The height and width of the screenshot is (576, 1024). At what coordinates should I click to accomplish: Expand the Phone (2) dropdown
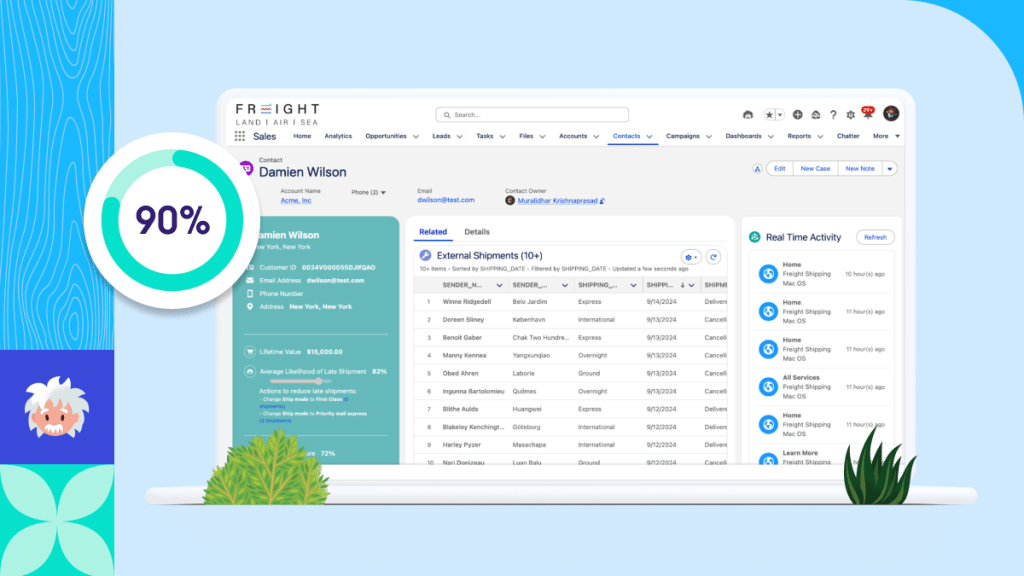383,192
